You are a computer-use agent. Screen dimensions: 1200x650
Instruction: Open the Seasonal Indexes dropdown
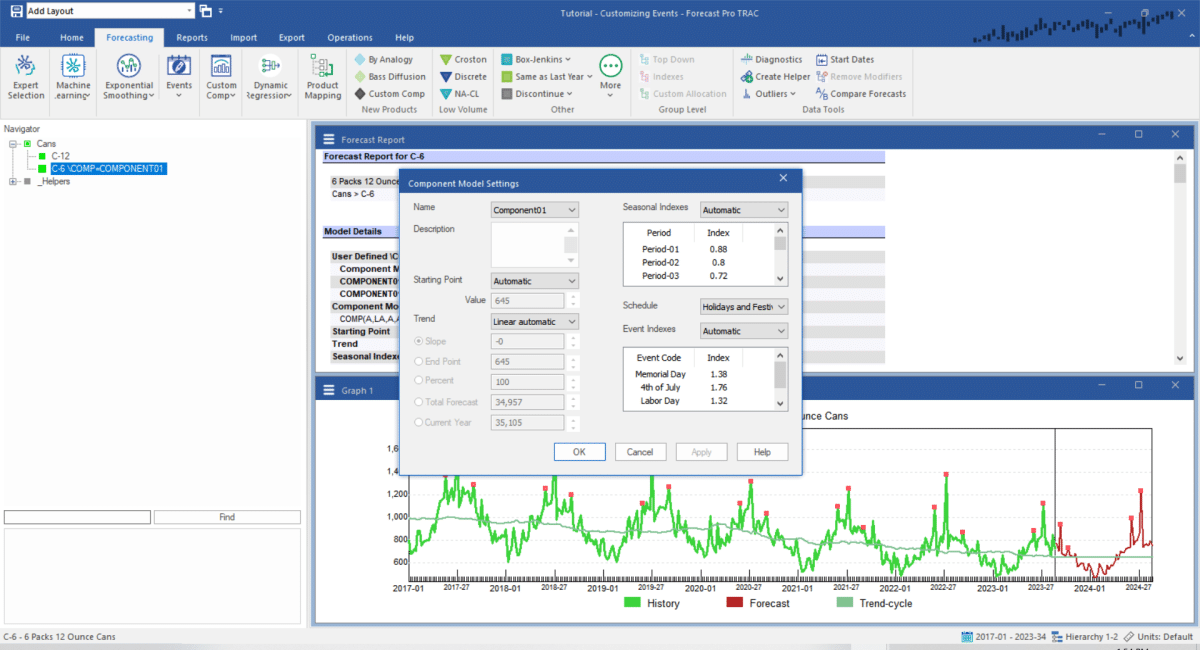click(x=744, y=210)
